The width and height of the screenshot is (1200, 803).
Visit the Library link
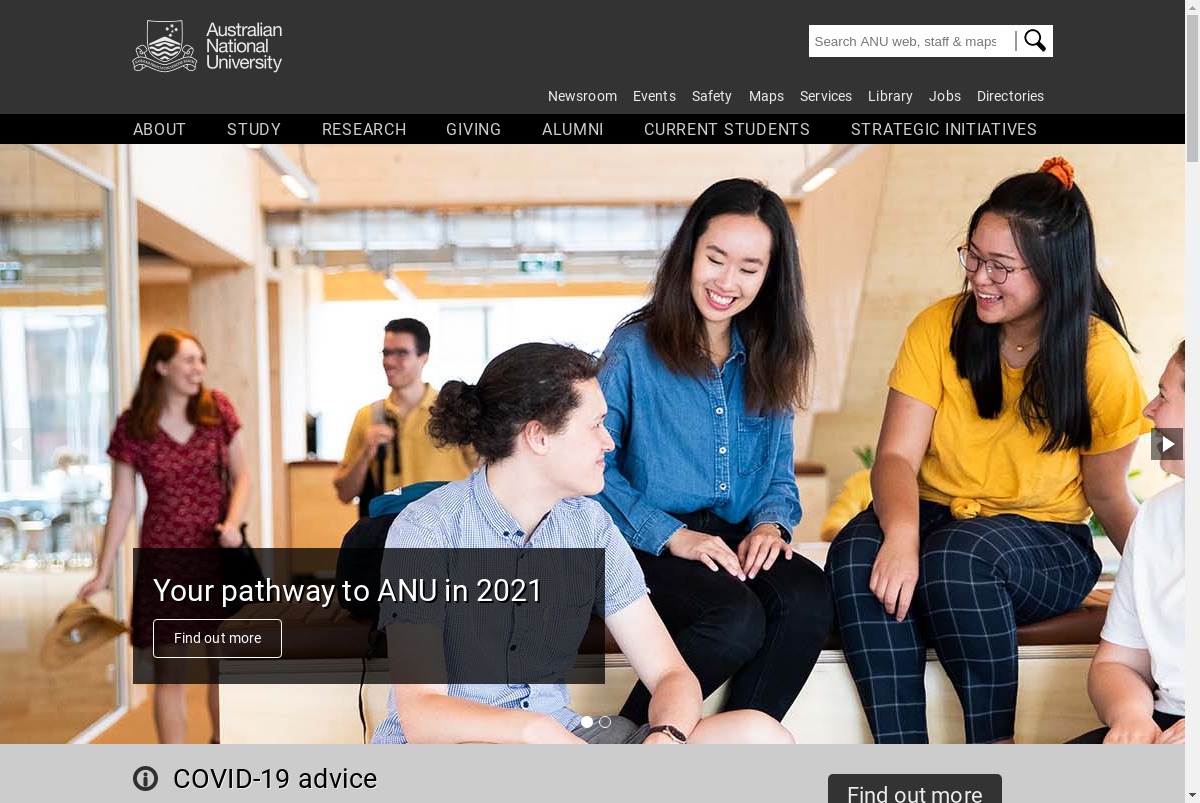click(890, 96)
